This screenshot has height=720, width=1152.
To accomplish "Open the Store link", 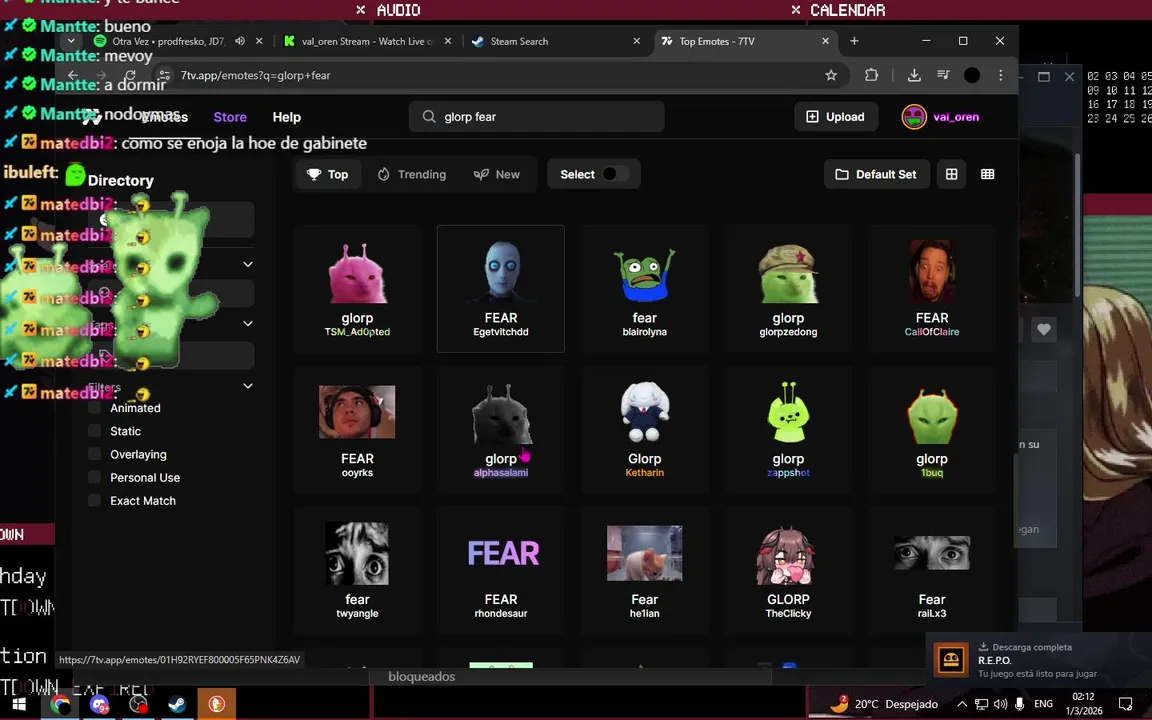I will click(x=230, y=117).
